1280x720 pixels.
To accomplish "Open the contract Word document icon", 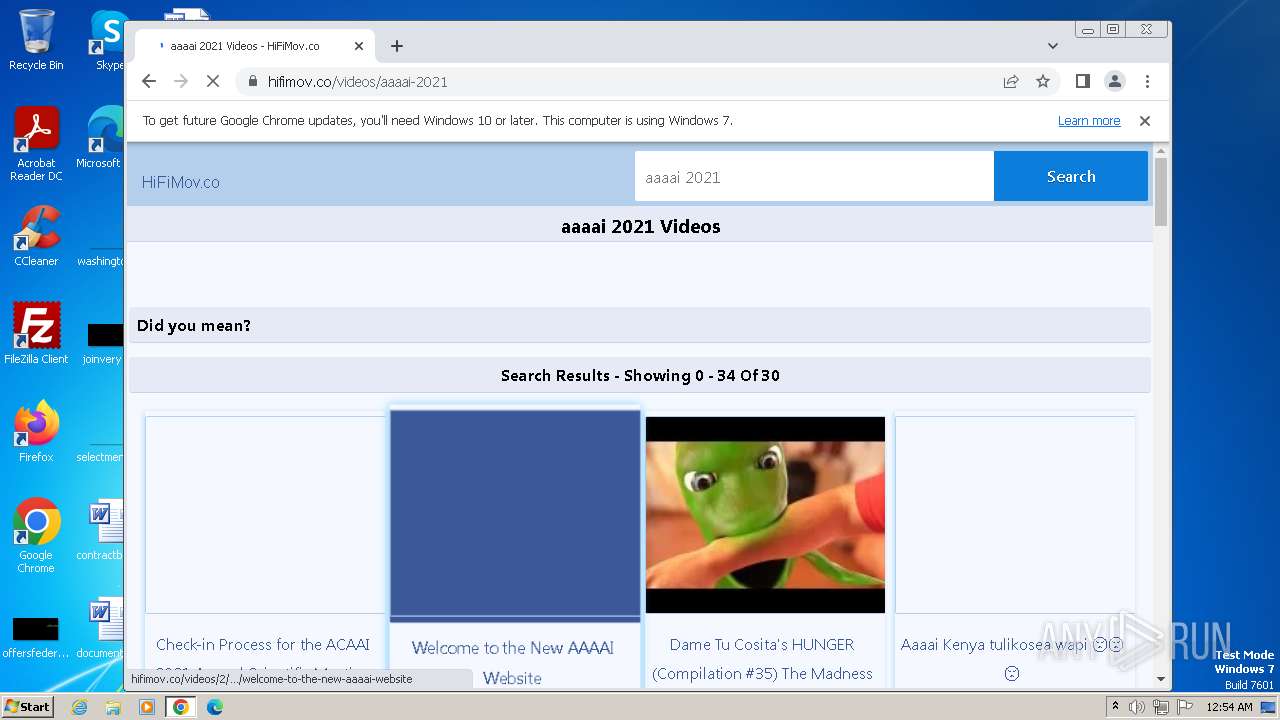I will [100, 530].
